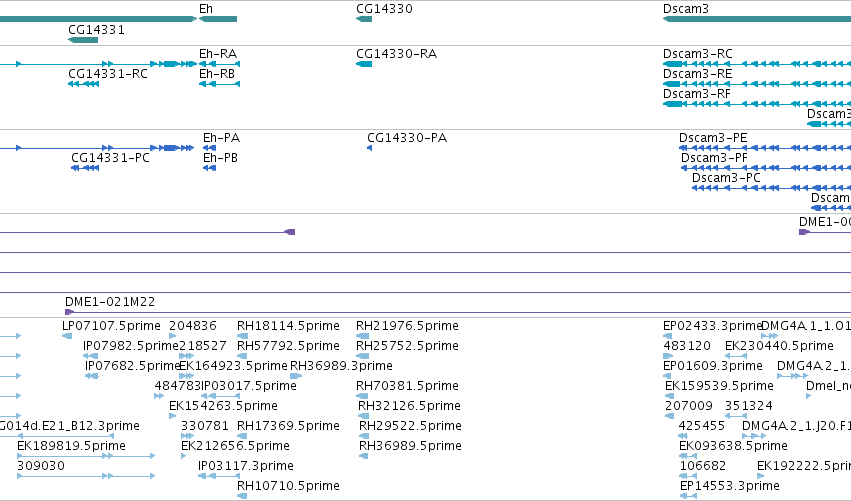Select the Eh-RB transcript arrows
Image resolution: width=851 pixels, height=501 pixels.
(219, 84)
